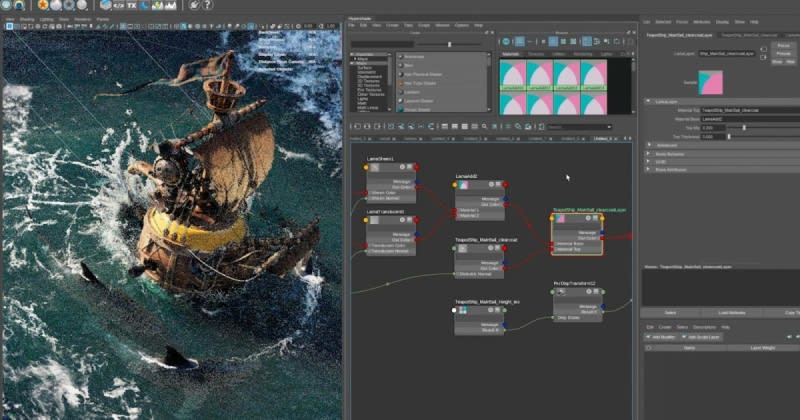Select the LamaTranslucent1 node

coord(391,233)
